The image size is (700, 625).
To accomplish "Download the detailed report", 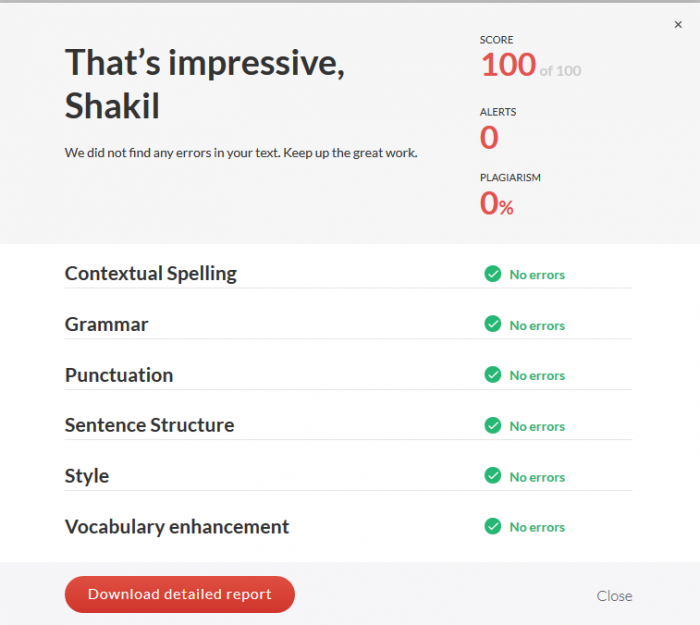I will (180, 594).
